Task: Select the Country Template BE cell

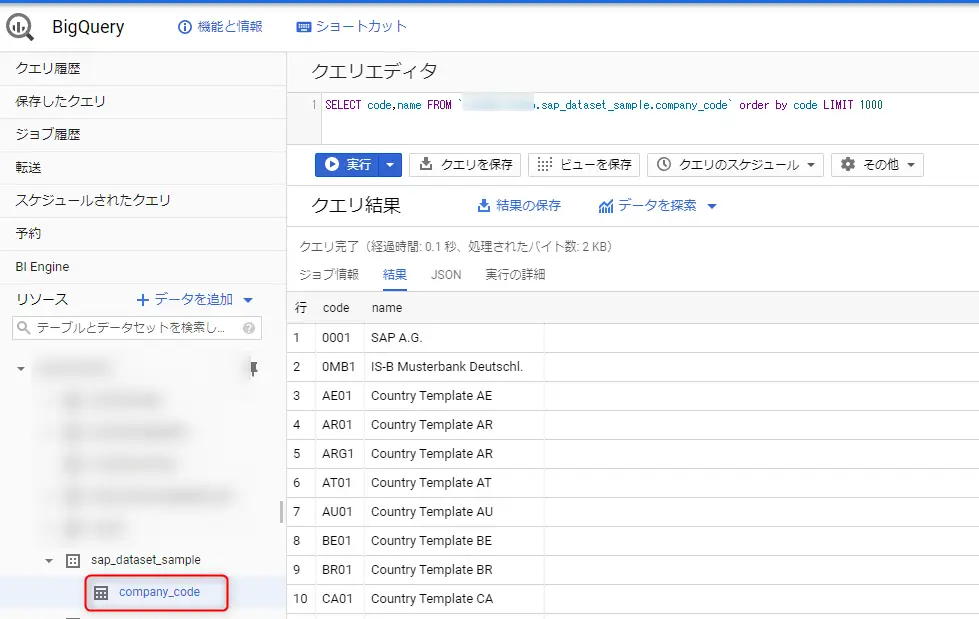Action: click(454, 542)
